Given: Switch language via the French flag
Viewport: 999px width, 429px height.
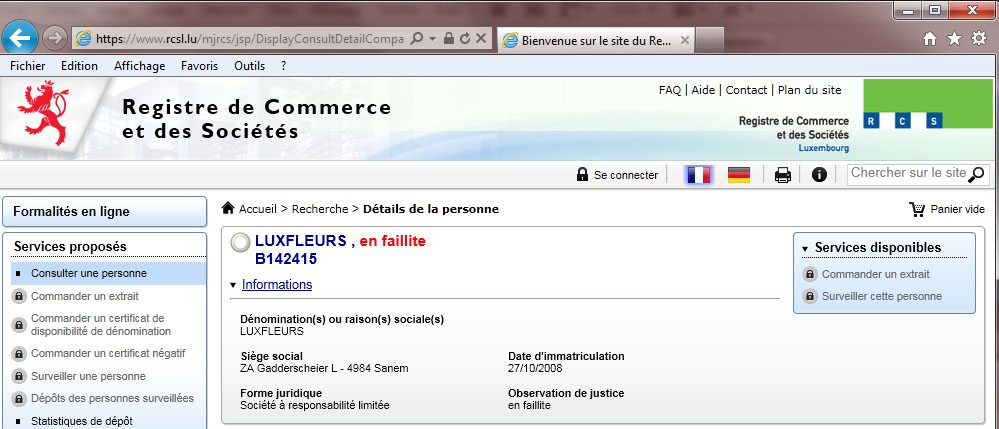Looking at the screenshot, I should [x=698, y=175].
